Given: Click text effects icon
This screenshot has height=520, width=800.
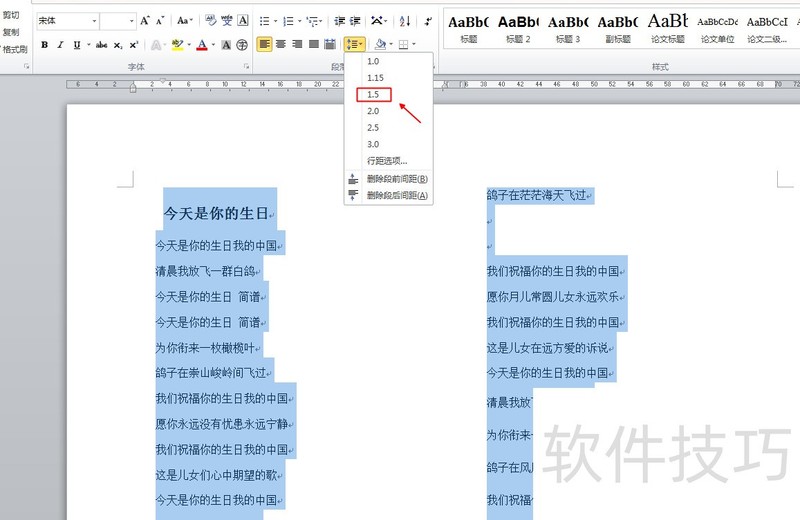Looking at the screenshot, I should click(x=156, y=45).
